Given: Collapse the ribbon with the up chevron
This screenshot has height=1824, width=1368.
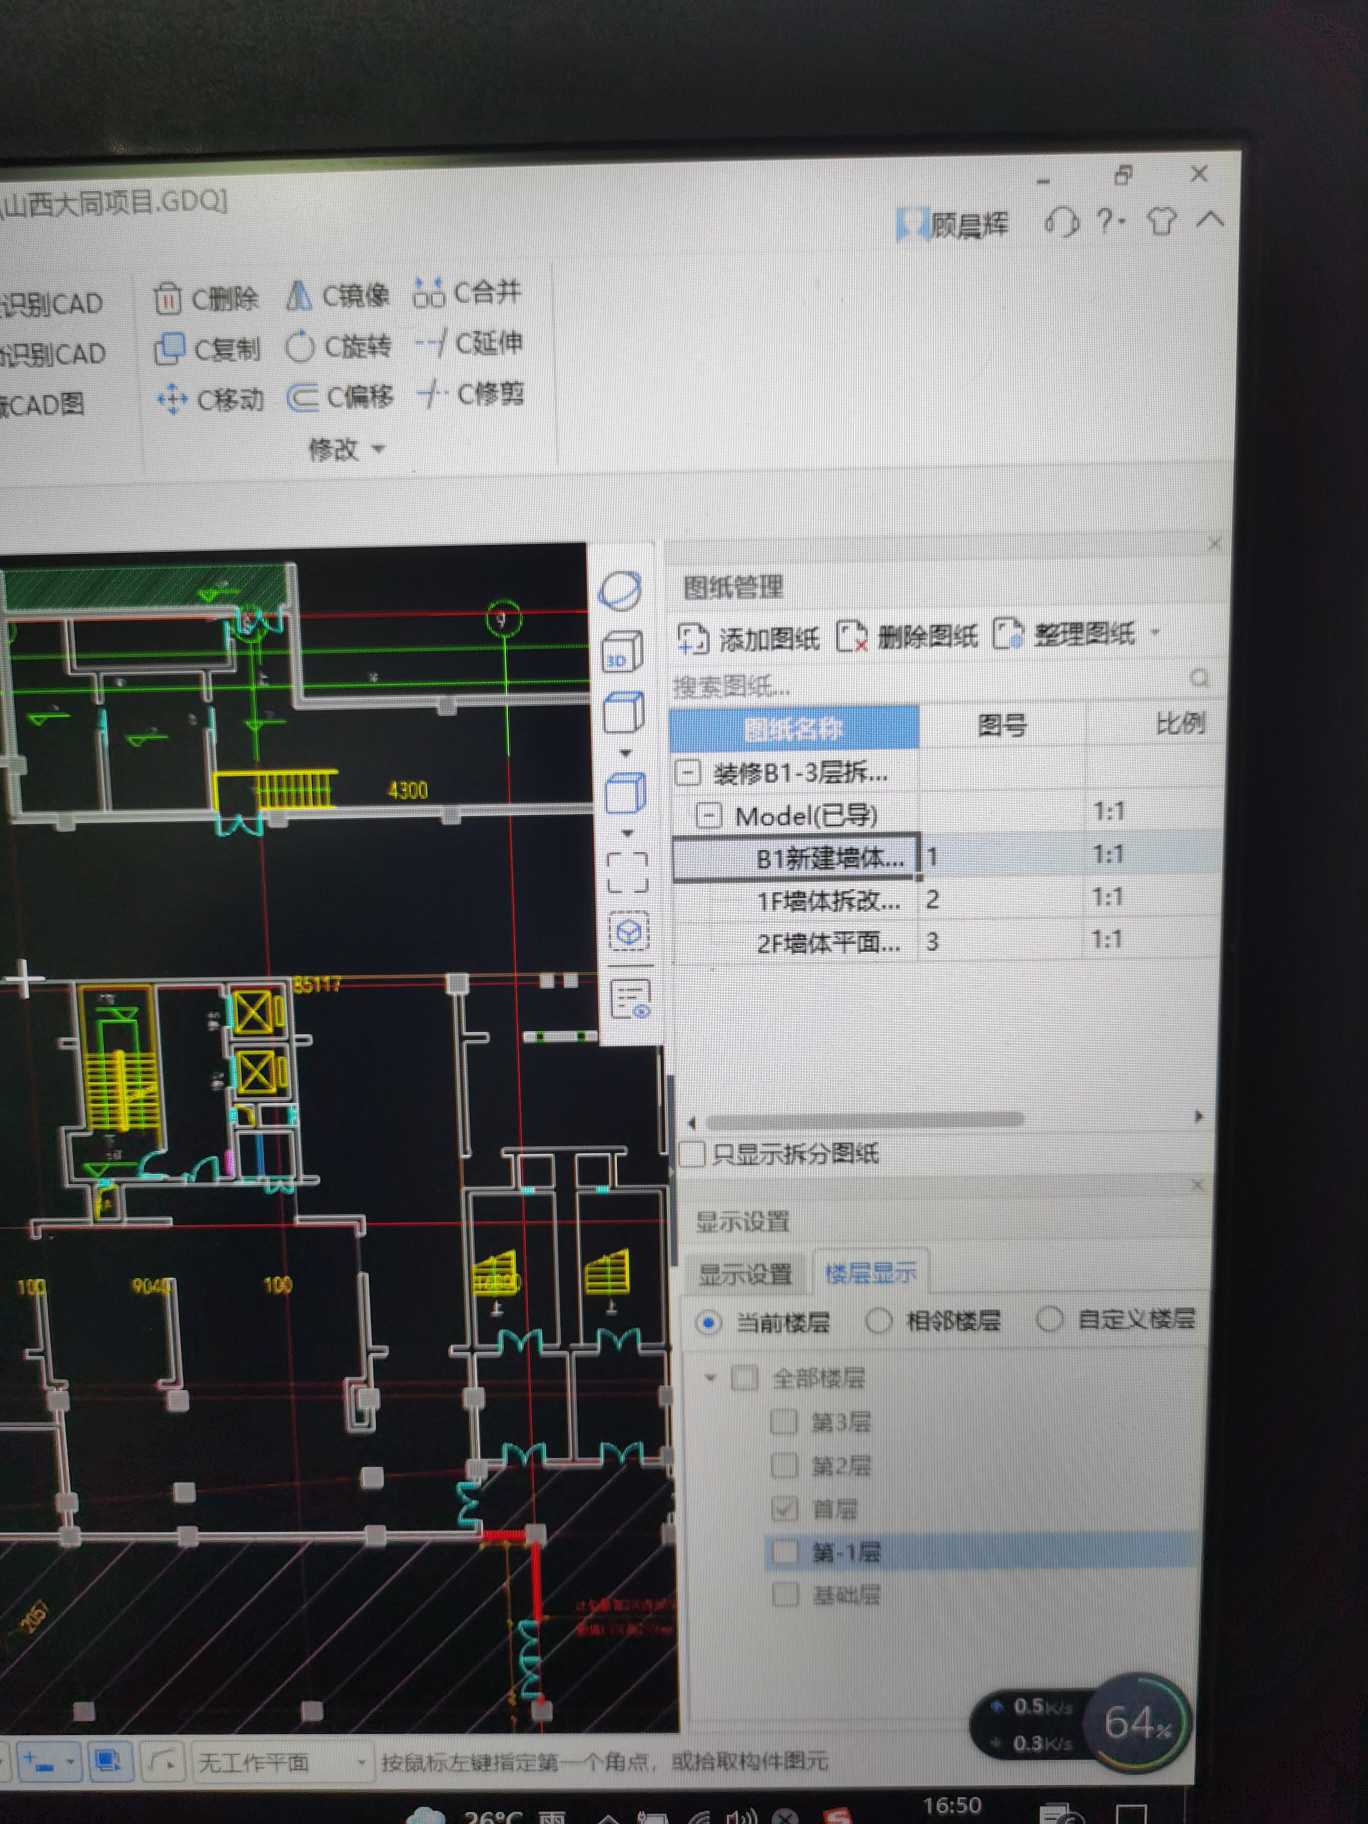Looking at the screenshot, I should tap(1210, 218).
